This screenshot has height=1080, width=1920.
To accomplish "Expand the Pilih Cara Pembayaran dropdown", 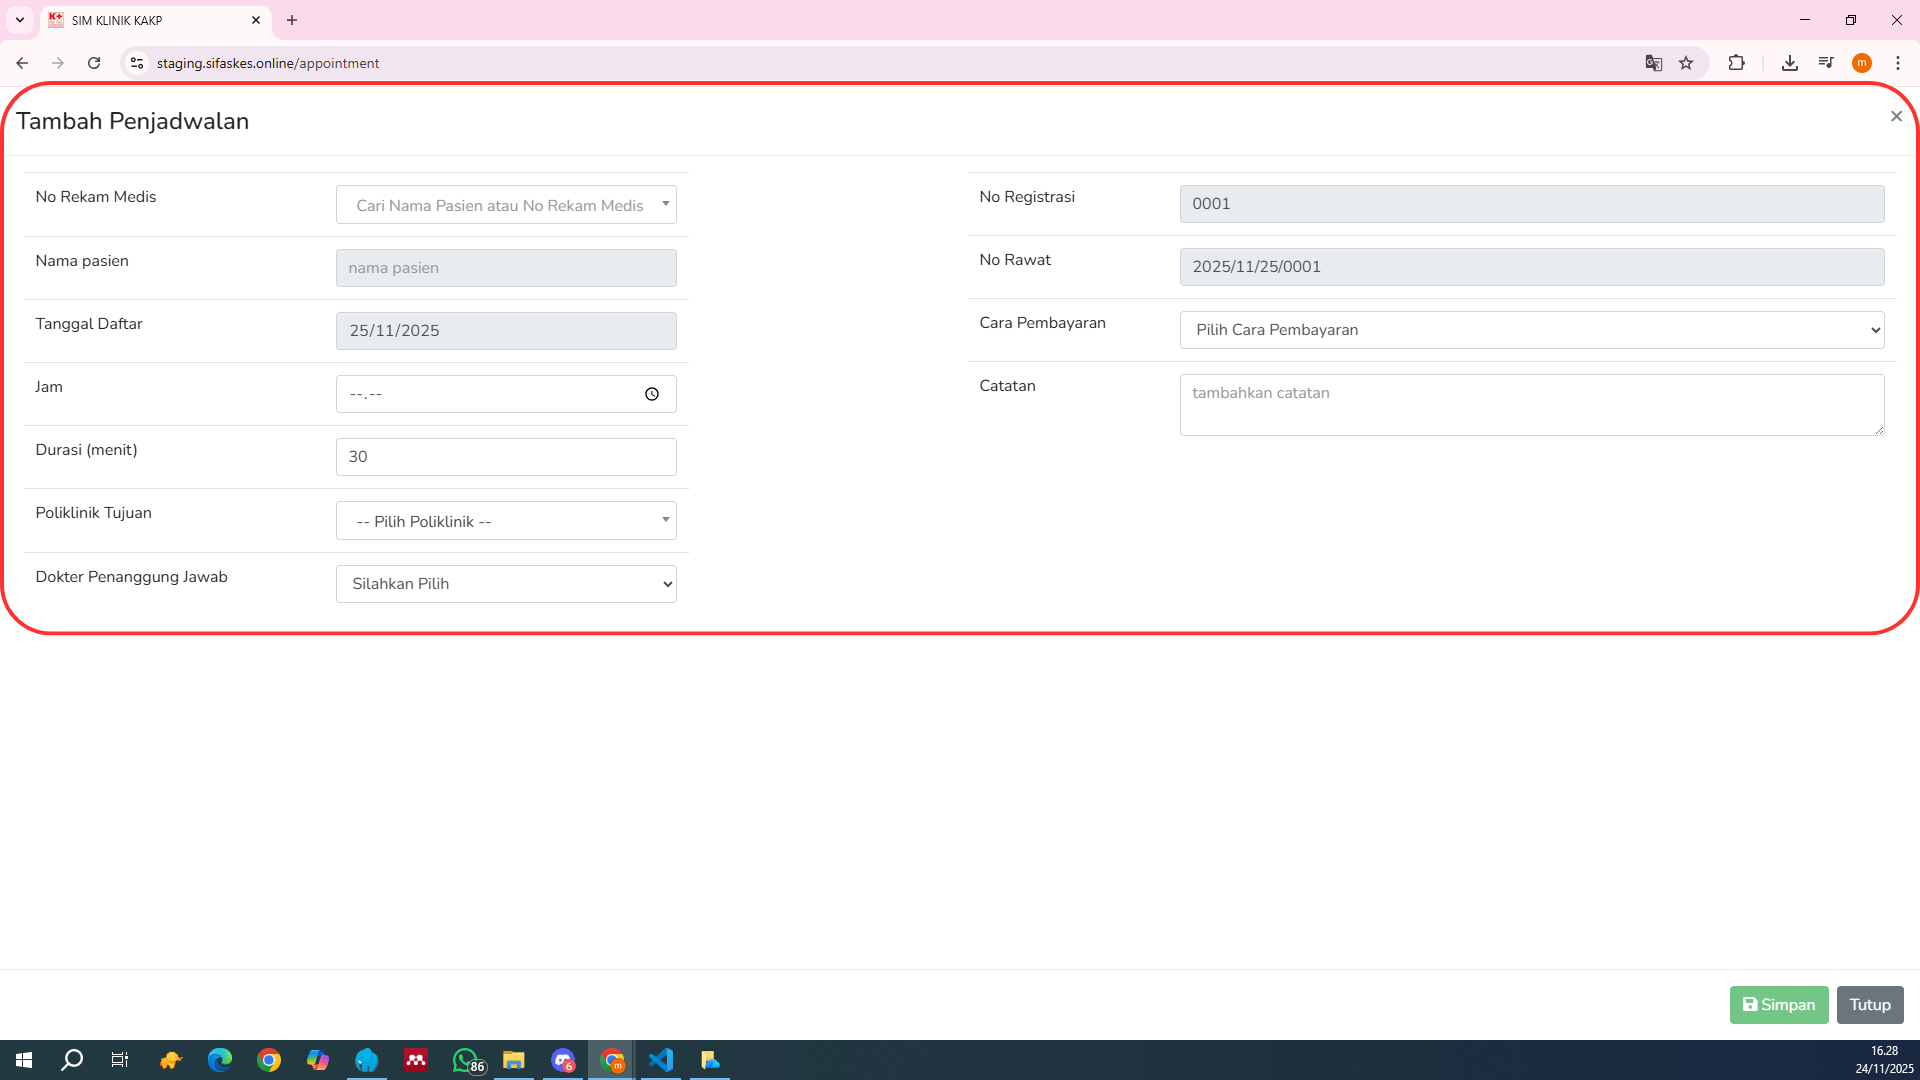I will tap(1531, 330).
